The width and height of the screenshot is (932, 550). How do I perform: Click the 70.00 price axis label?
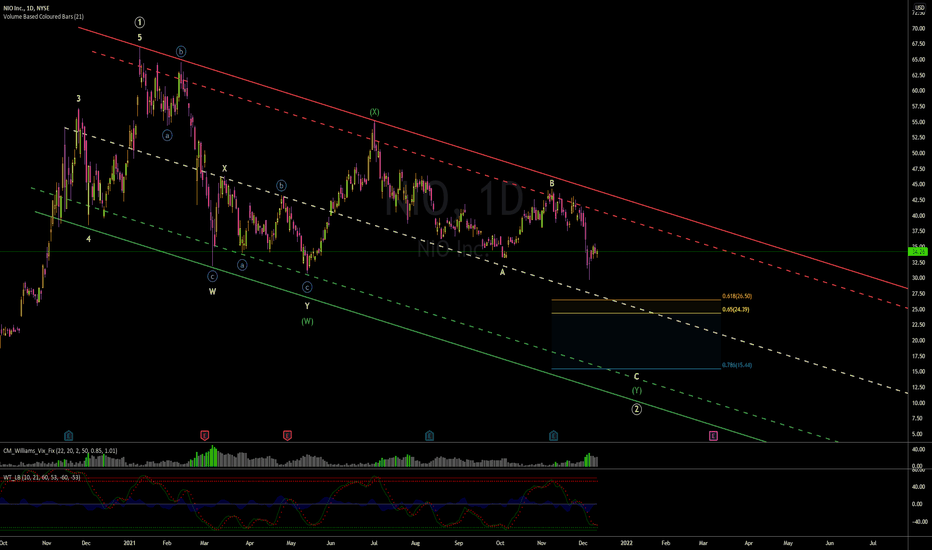tap(918, 29)
